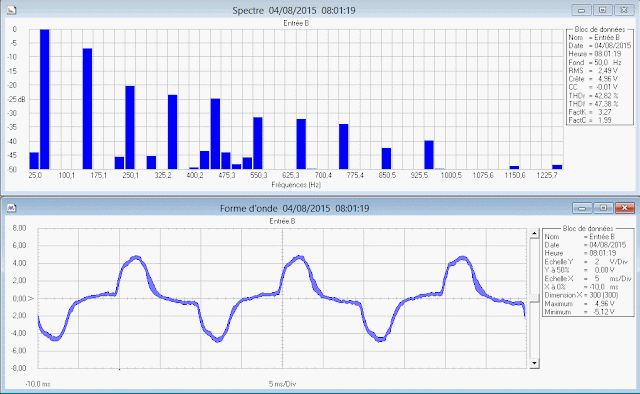
Task: Close the Forme d'onde window
Action: (x=624, y=208)
